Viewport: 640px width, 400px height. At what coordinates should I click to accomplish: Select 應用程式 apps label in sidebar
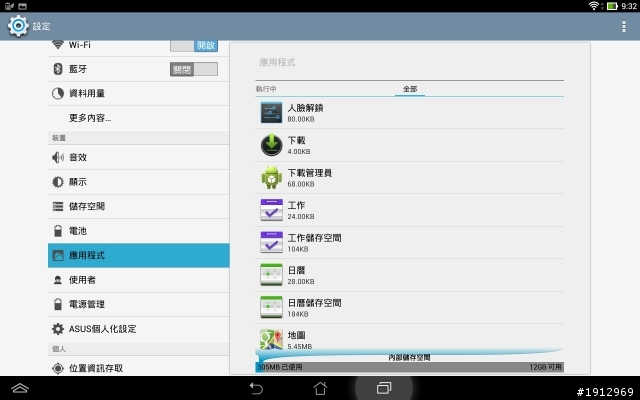click(87, 256)
